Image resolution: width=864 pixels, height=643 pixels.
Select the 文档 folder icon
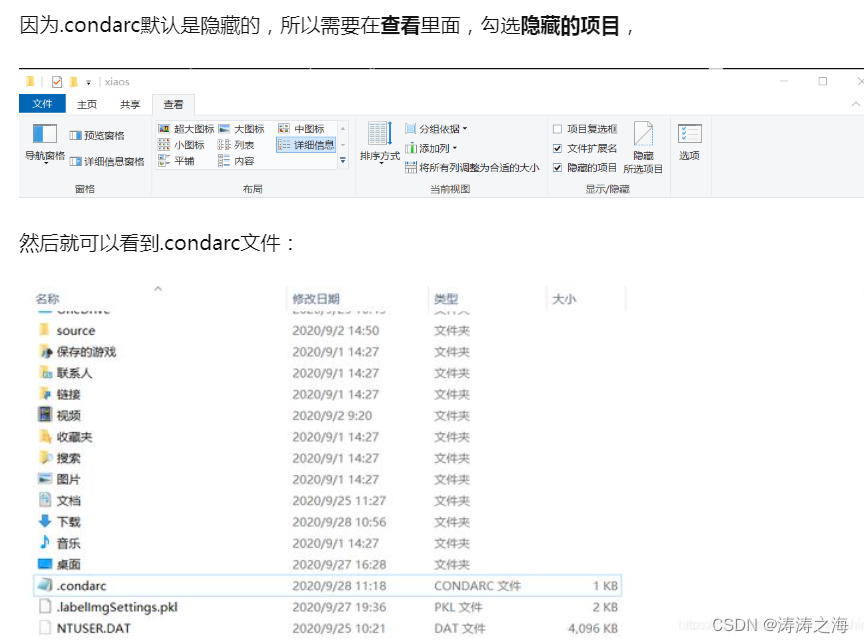45,500
